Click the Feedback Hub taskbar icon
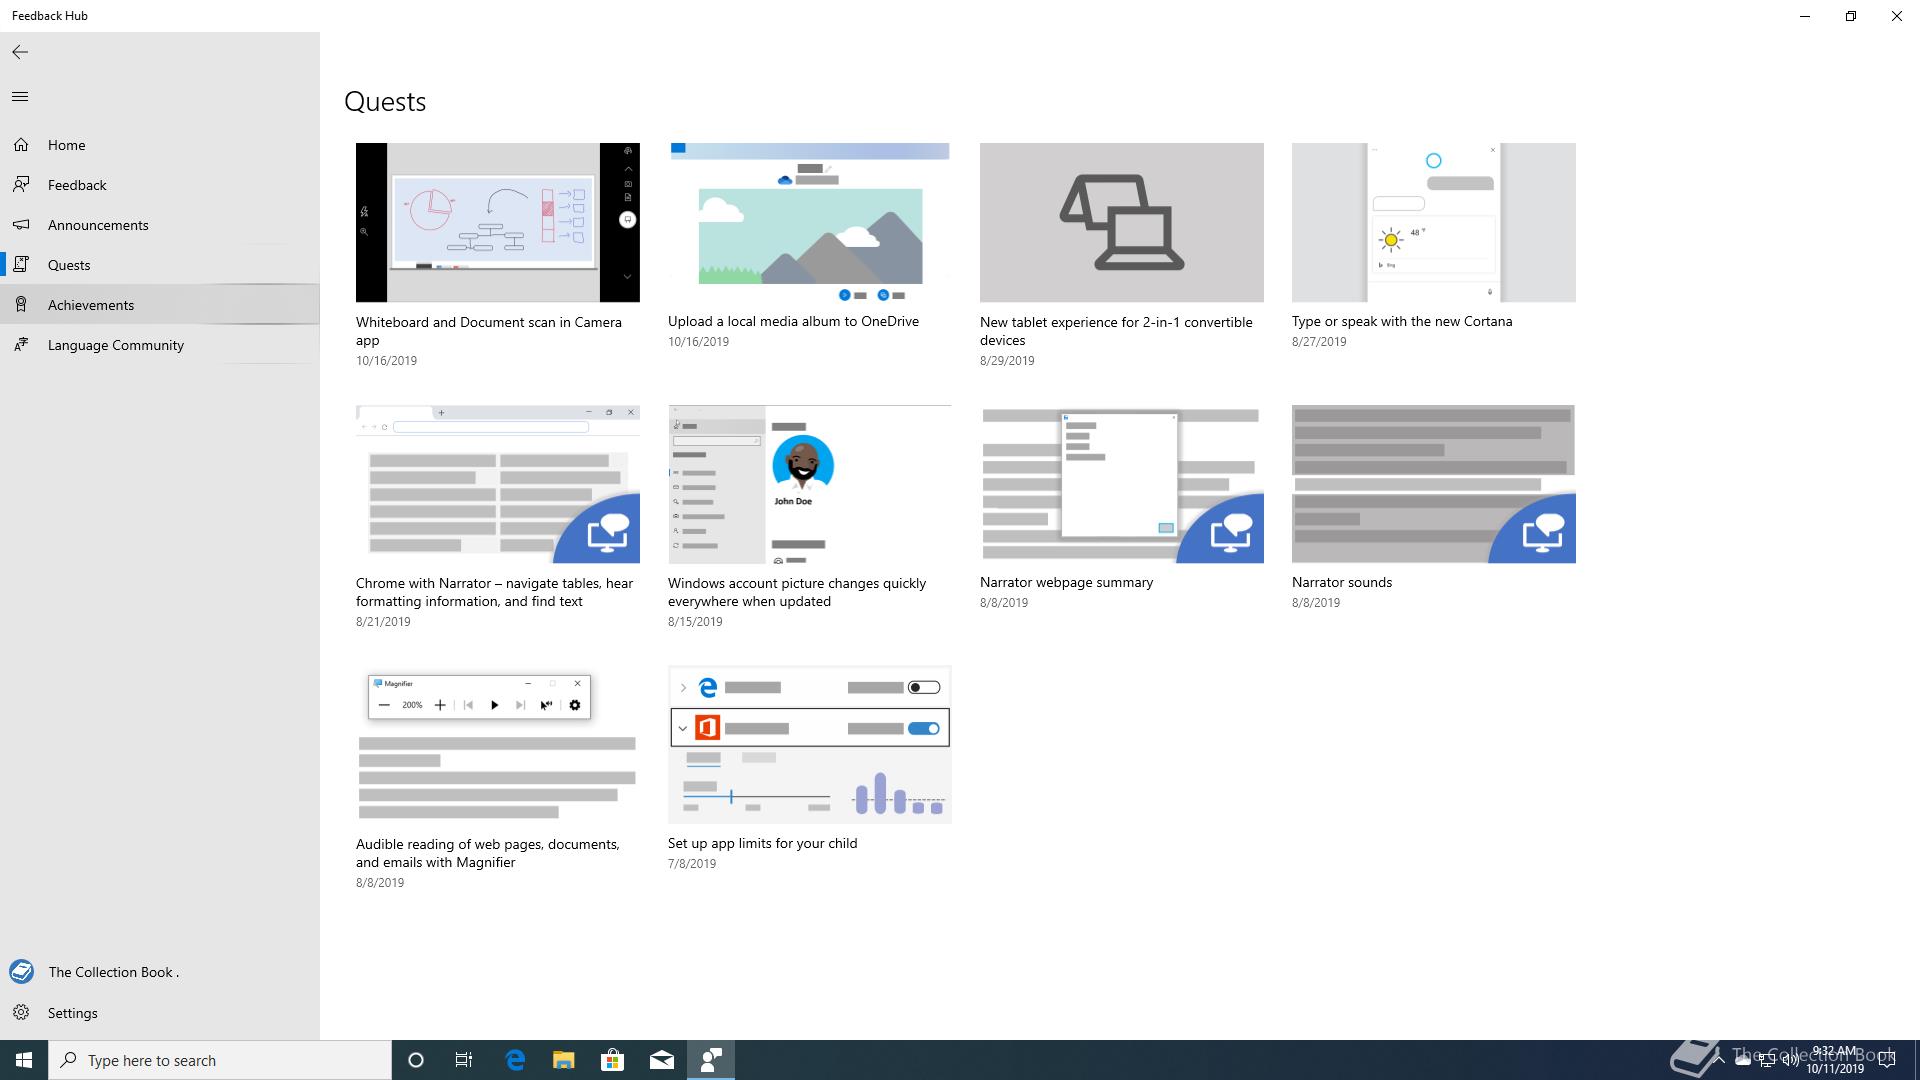1920x1080 pixels. (x=711, y=1060)
